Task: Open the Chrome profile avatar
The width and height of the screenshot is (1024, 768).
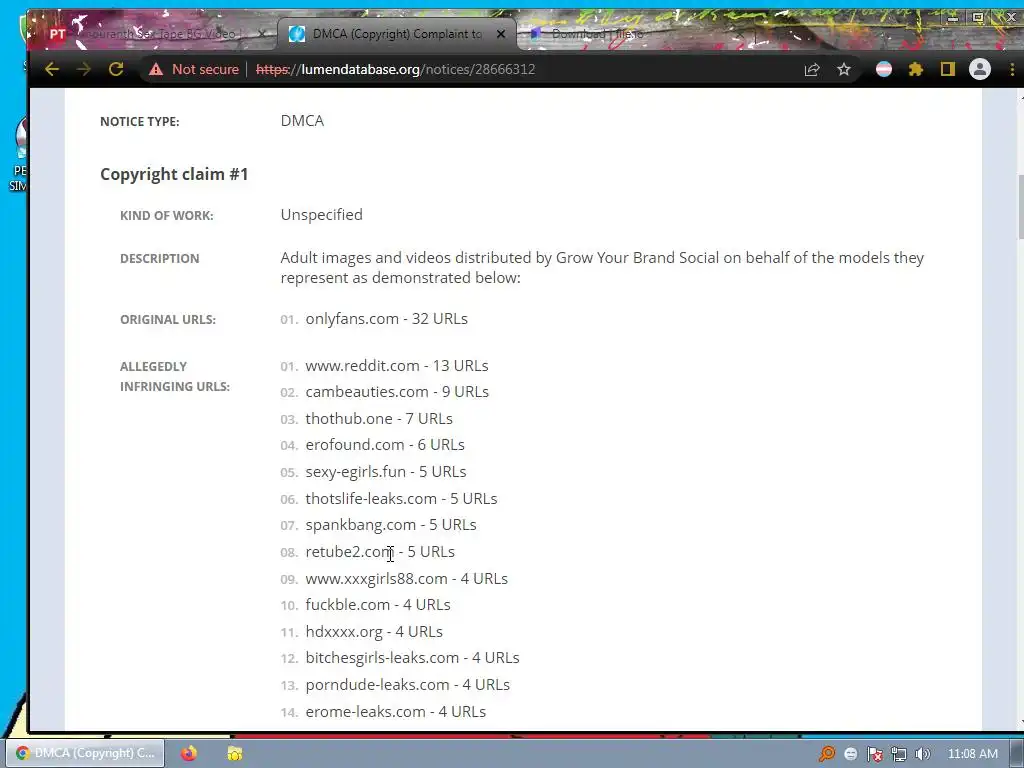Action: point(980,69)
